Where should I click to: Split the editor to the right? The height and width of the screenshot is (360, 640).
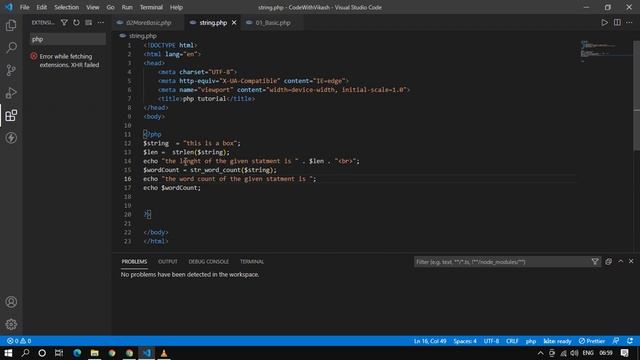(x=617, y=23)
